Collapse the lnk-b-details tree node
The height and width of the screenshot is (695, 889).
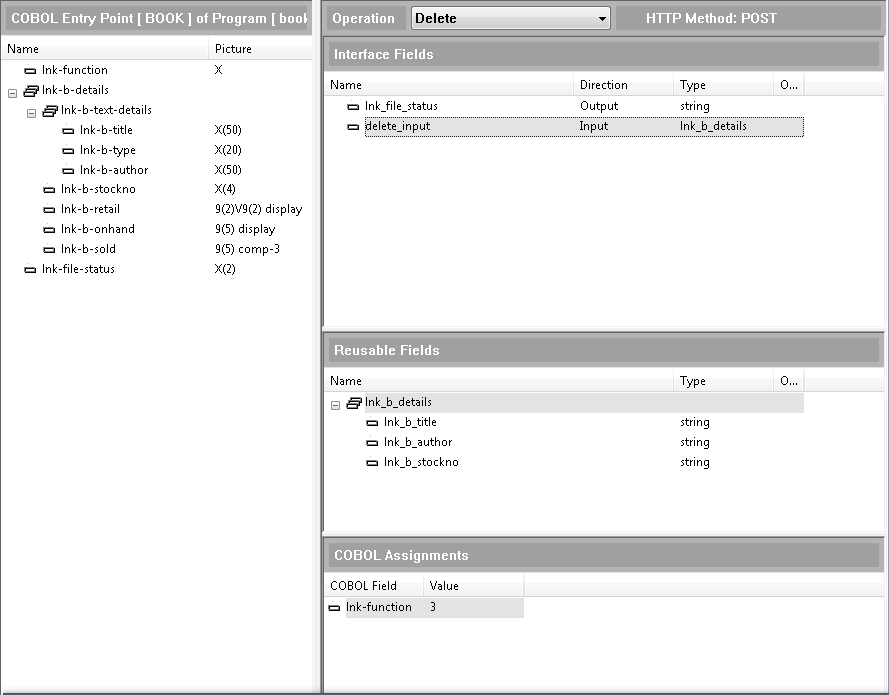coord(12,91)
